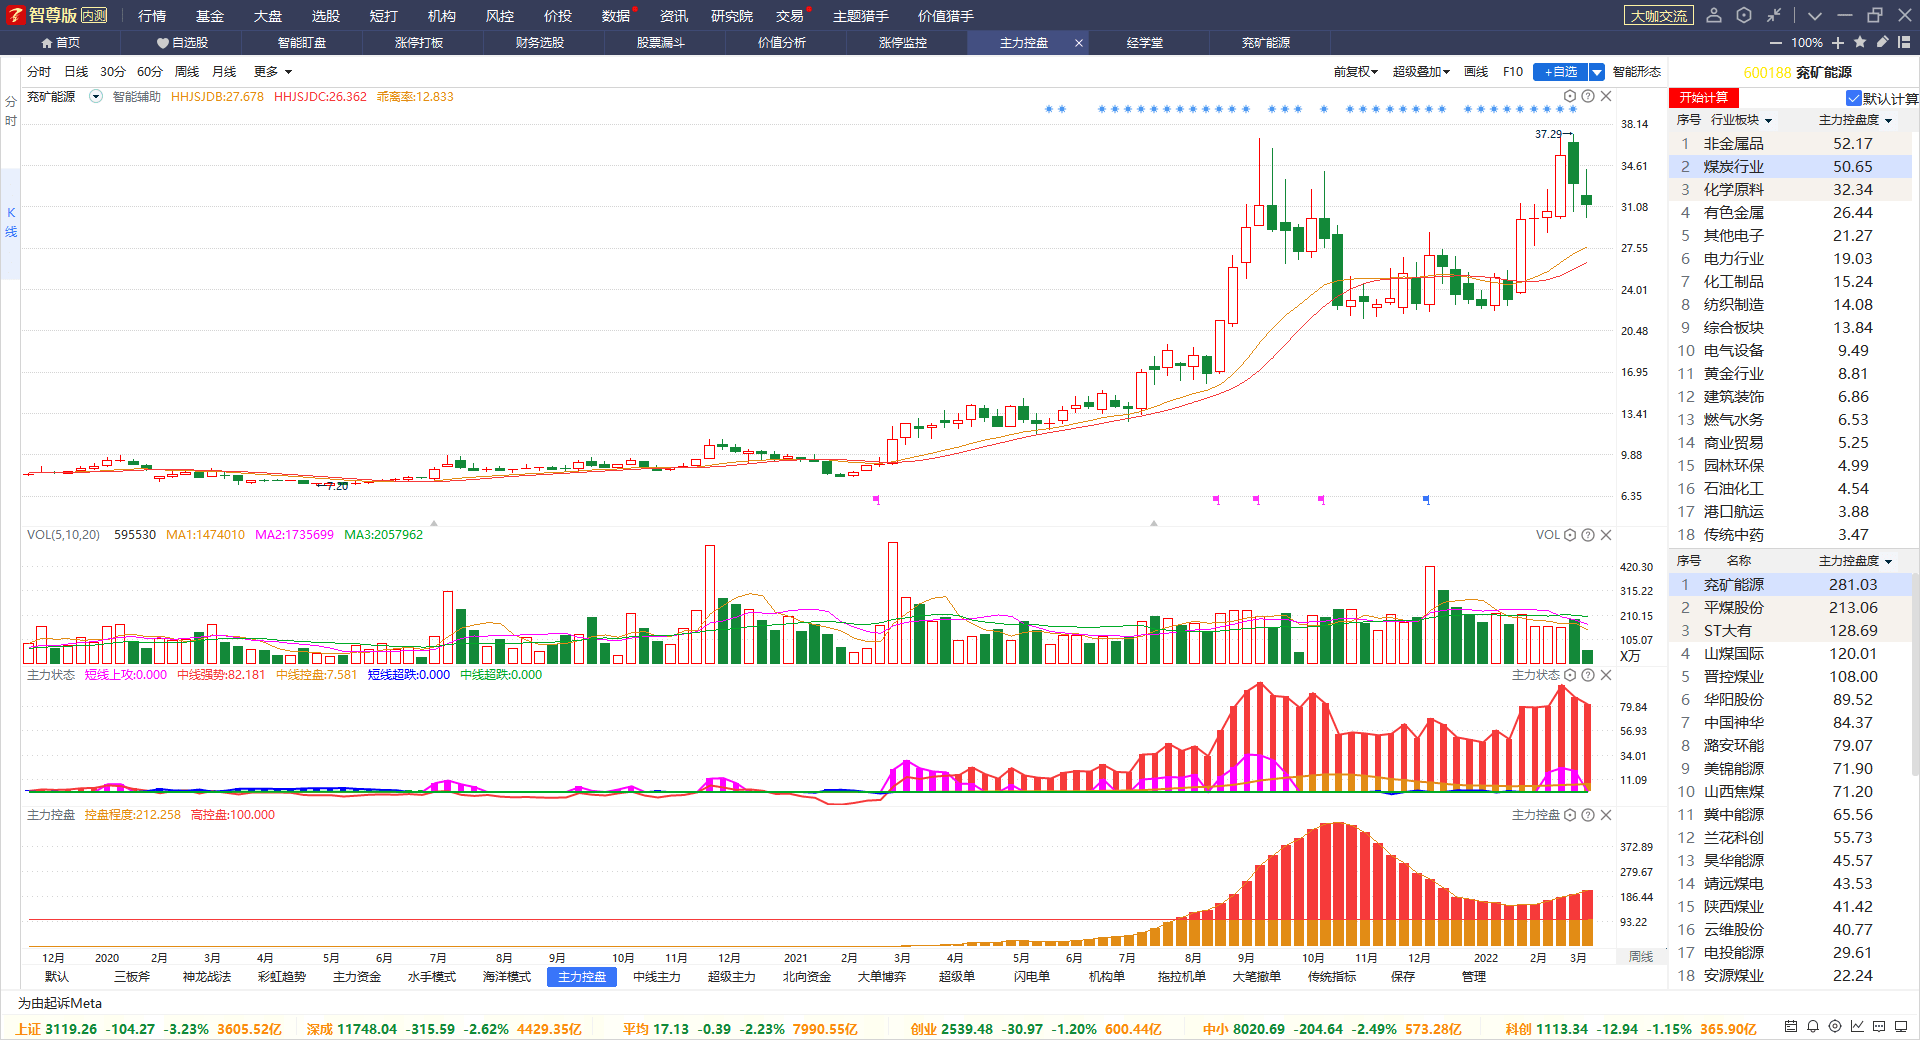The height and width of the screenshot is (1040, 1920).
Task: Open the user account icon in title bar
Action: (x=1714, y=15)
